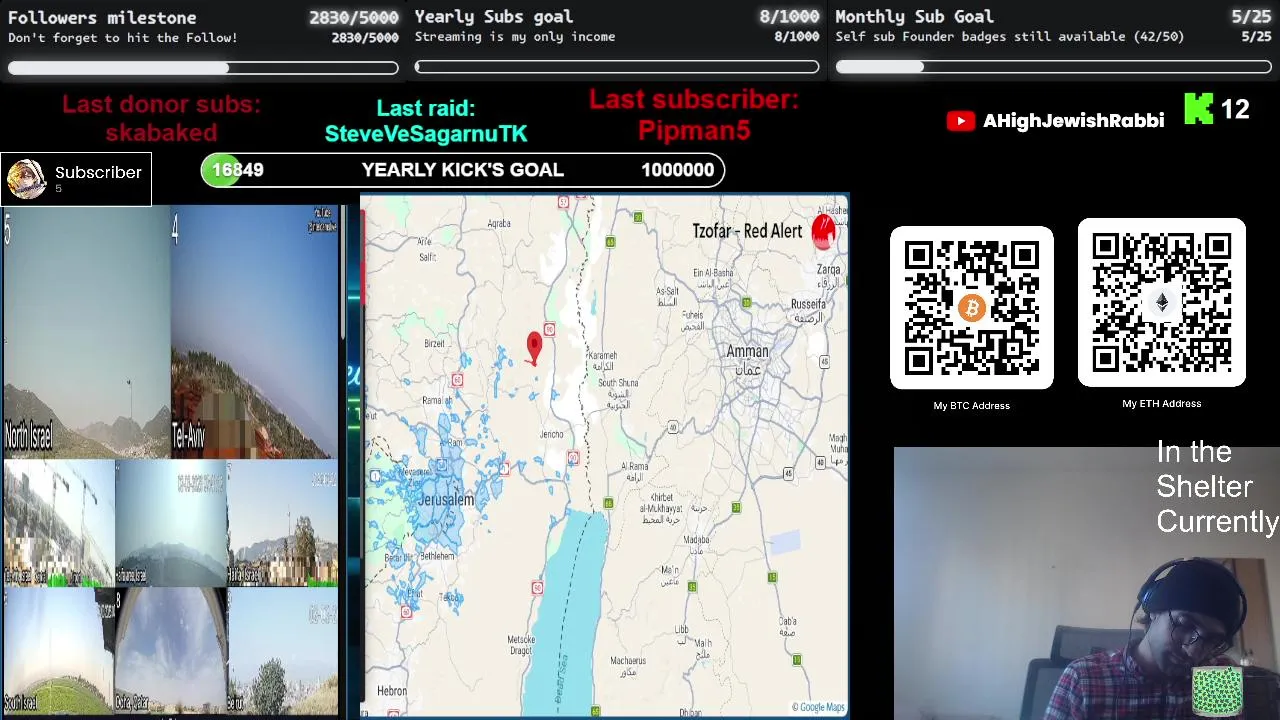Image resolution: width=1280 pixels, height=720 pixels.
Task: Click the Zarqa label on the map
Action: pyautogui.click(x=829, y=269)
